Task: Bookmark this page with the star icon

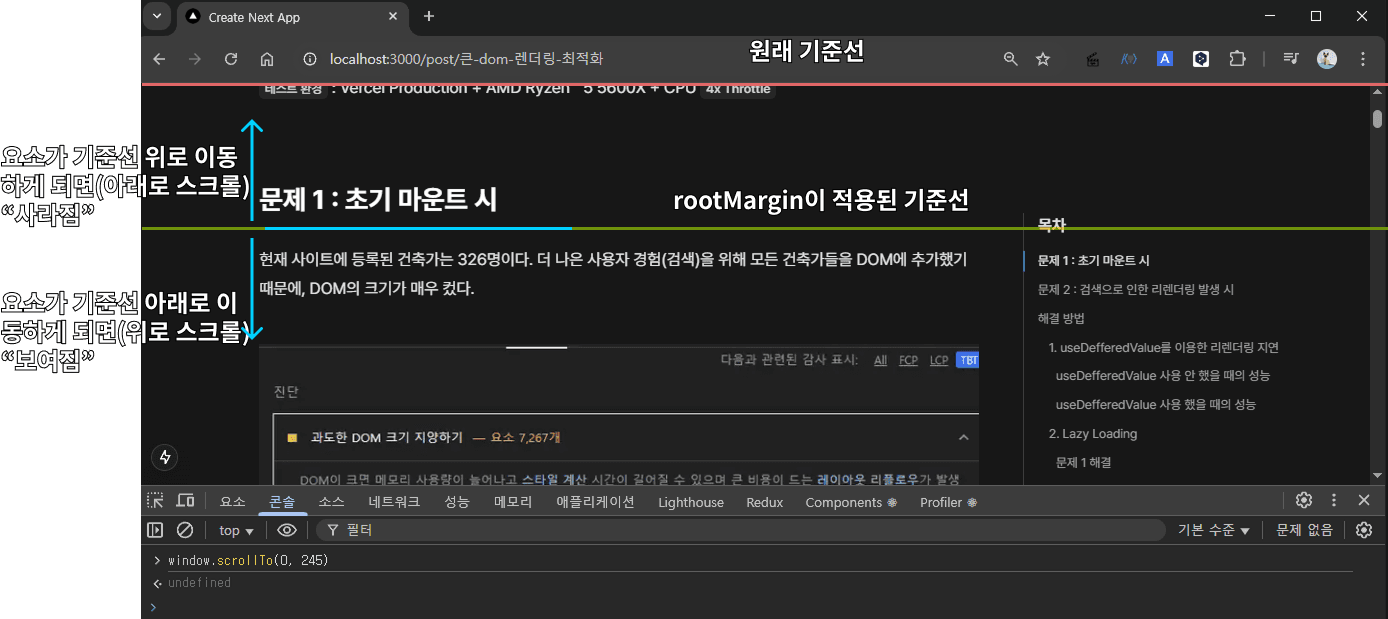Action: [x=1043, y=59]
